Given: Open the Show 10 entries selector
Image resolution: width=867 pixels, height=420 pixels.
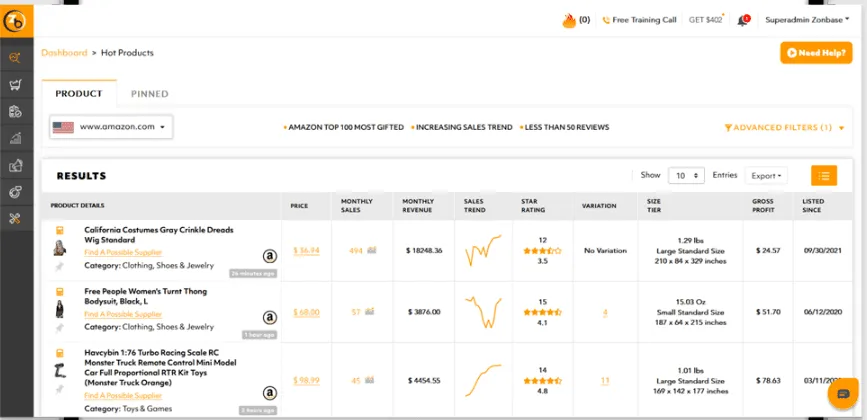Looking at the screenshot, I should coord(686,176).
